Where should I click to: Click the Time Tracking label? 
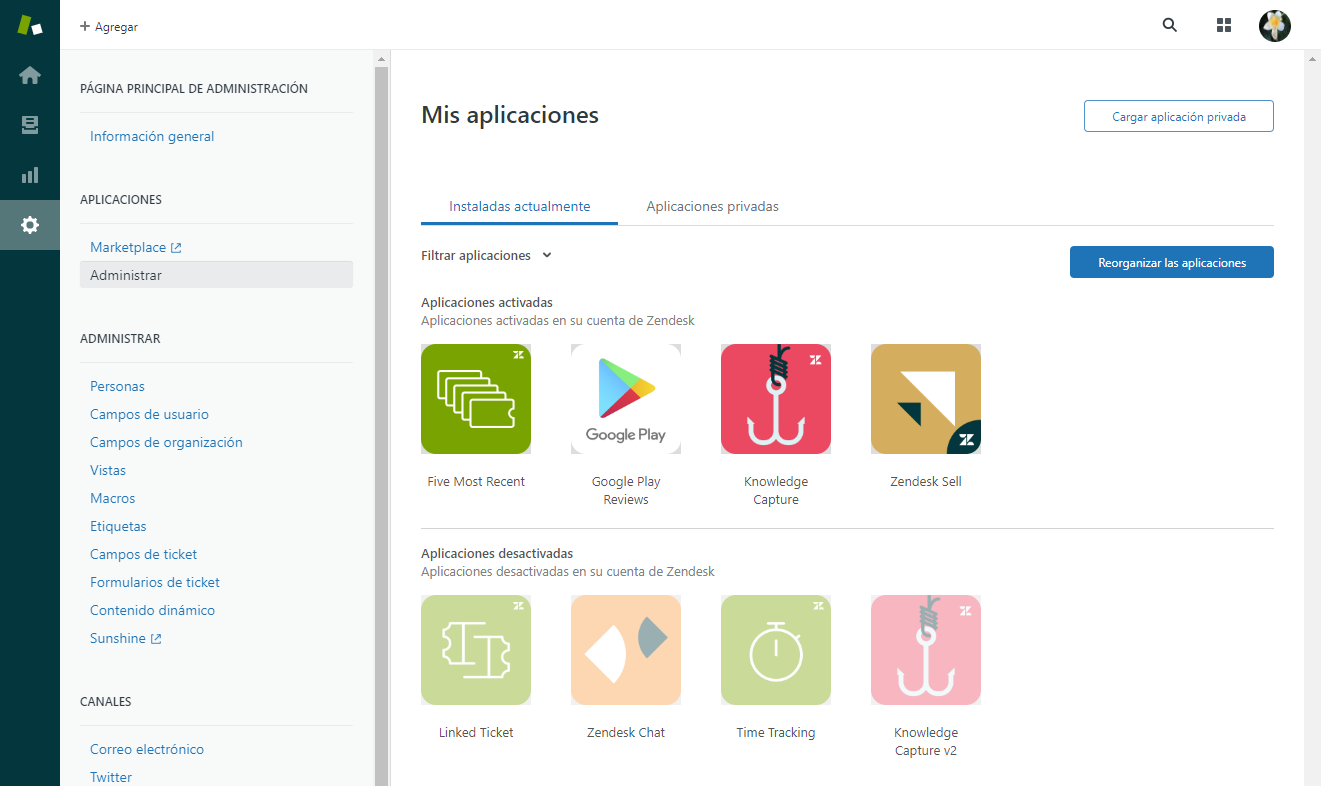click(x=776, y=733)
